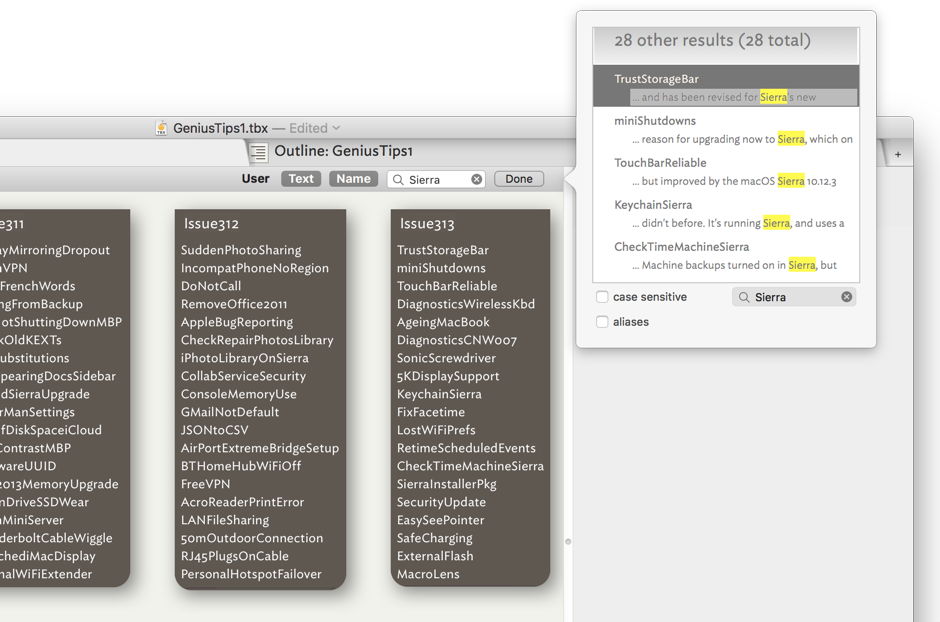Open the Edited title bar dropdown chevron
940x622 pixels.
(336, 128)
